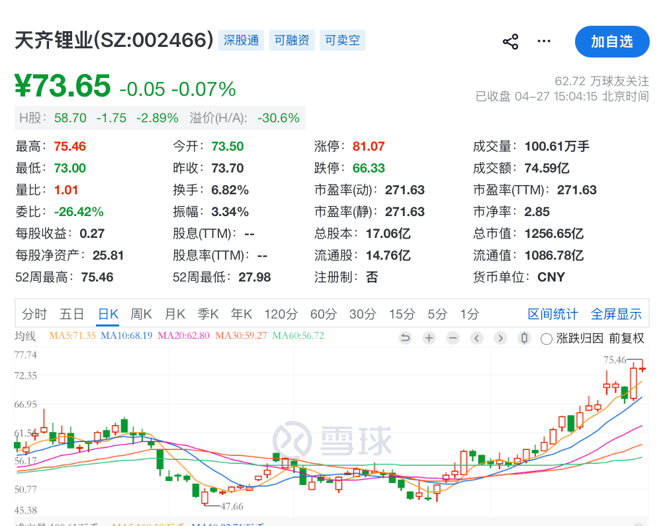Click the 区间统计 range statistics link
The height and width of the screenshot is (526, 667).
point(553,313)
